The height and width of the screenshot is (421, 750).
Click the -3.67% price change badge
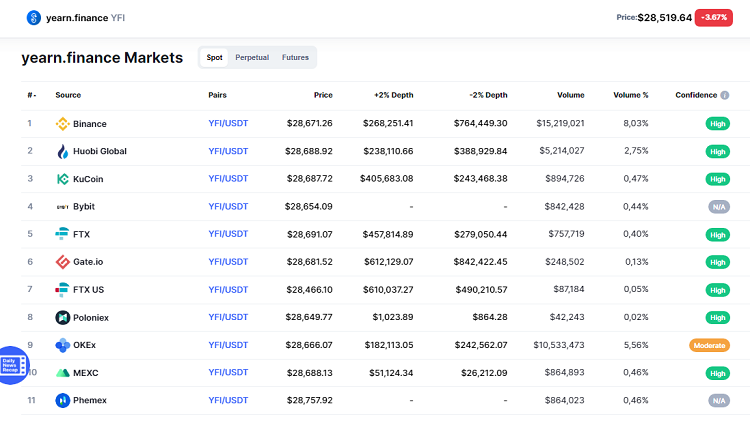pyautogui.click(x=714, y=17)
